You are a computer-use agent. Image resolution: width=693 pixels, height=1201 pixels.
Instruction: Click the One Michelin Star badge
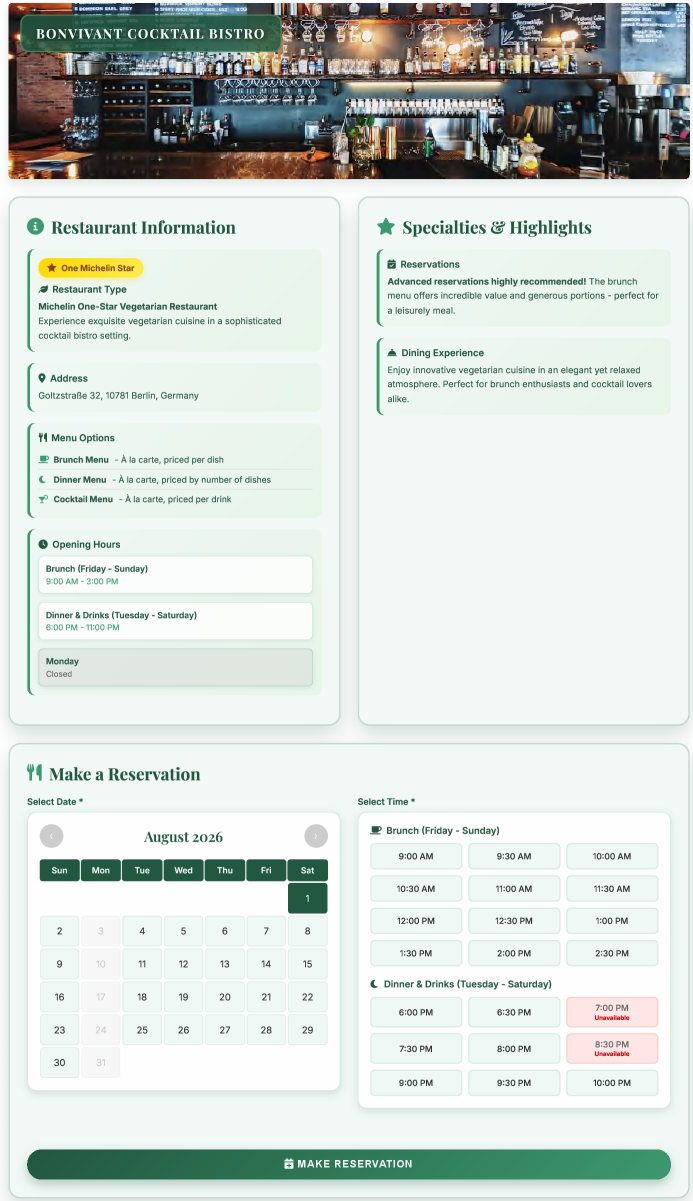(x=91, y=268)
